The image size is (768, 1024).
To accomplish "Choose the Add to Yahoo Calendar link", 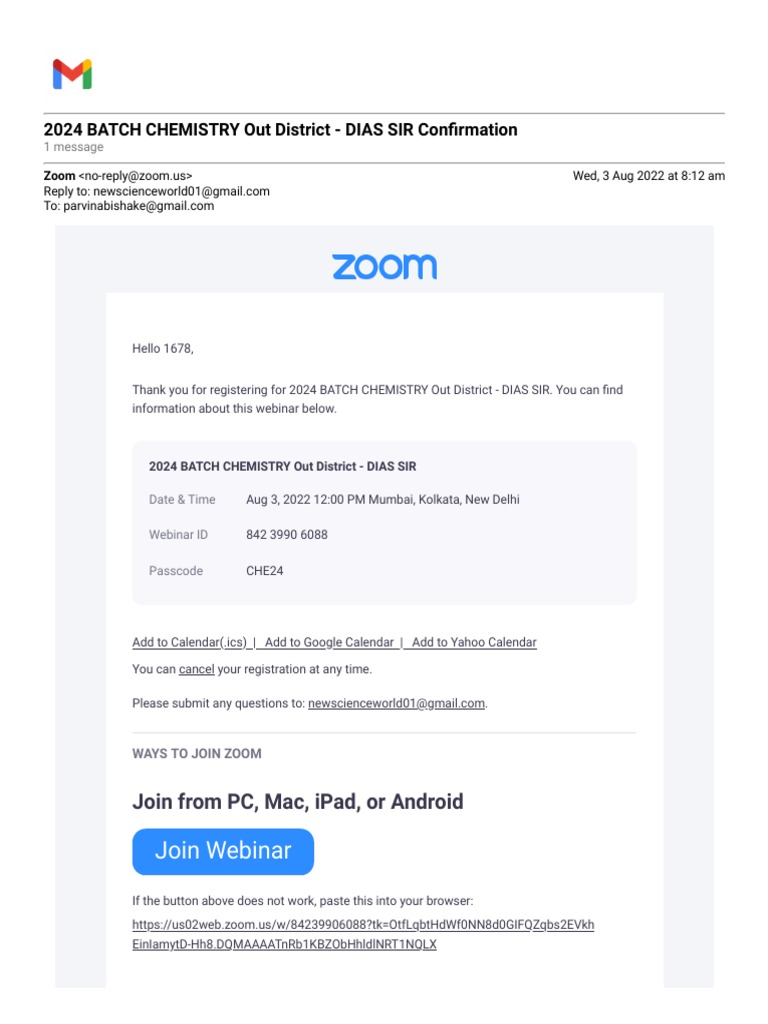I will pos(474,642).
